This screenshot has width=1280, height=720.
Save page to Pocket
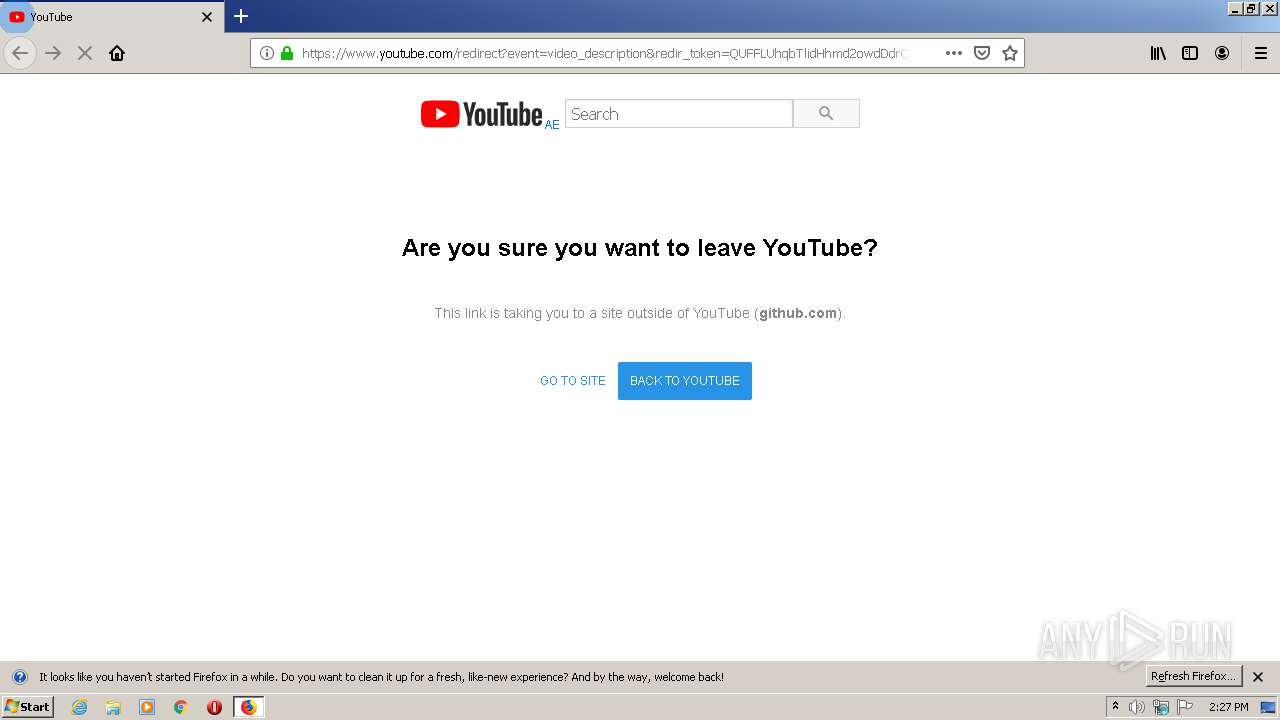pos(982,53)
